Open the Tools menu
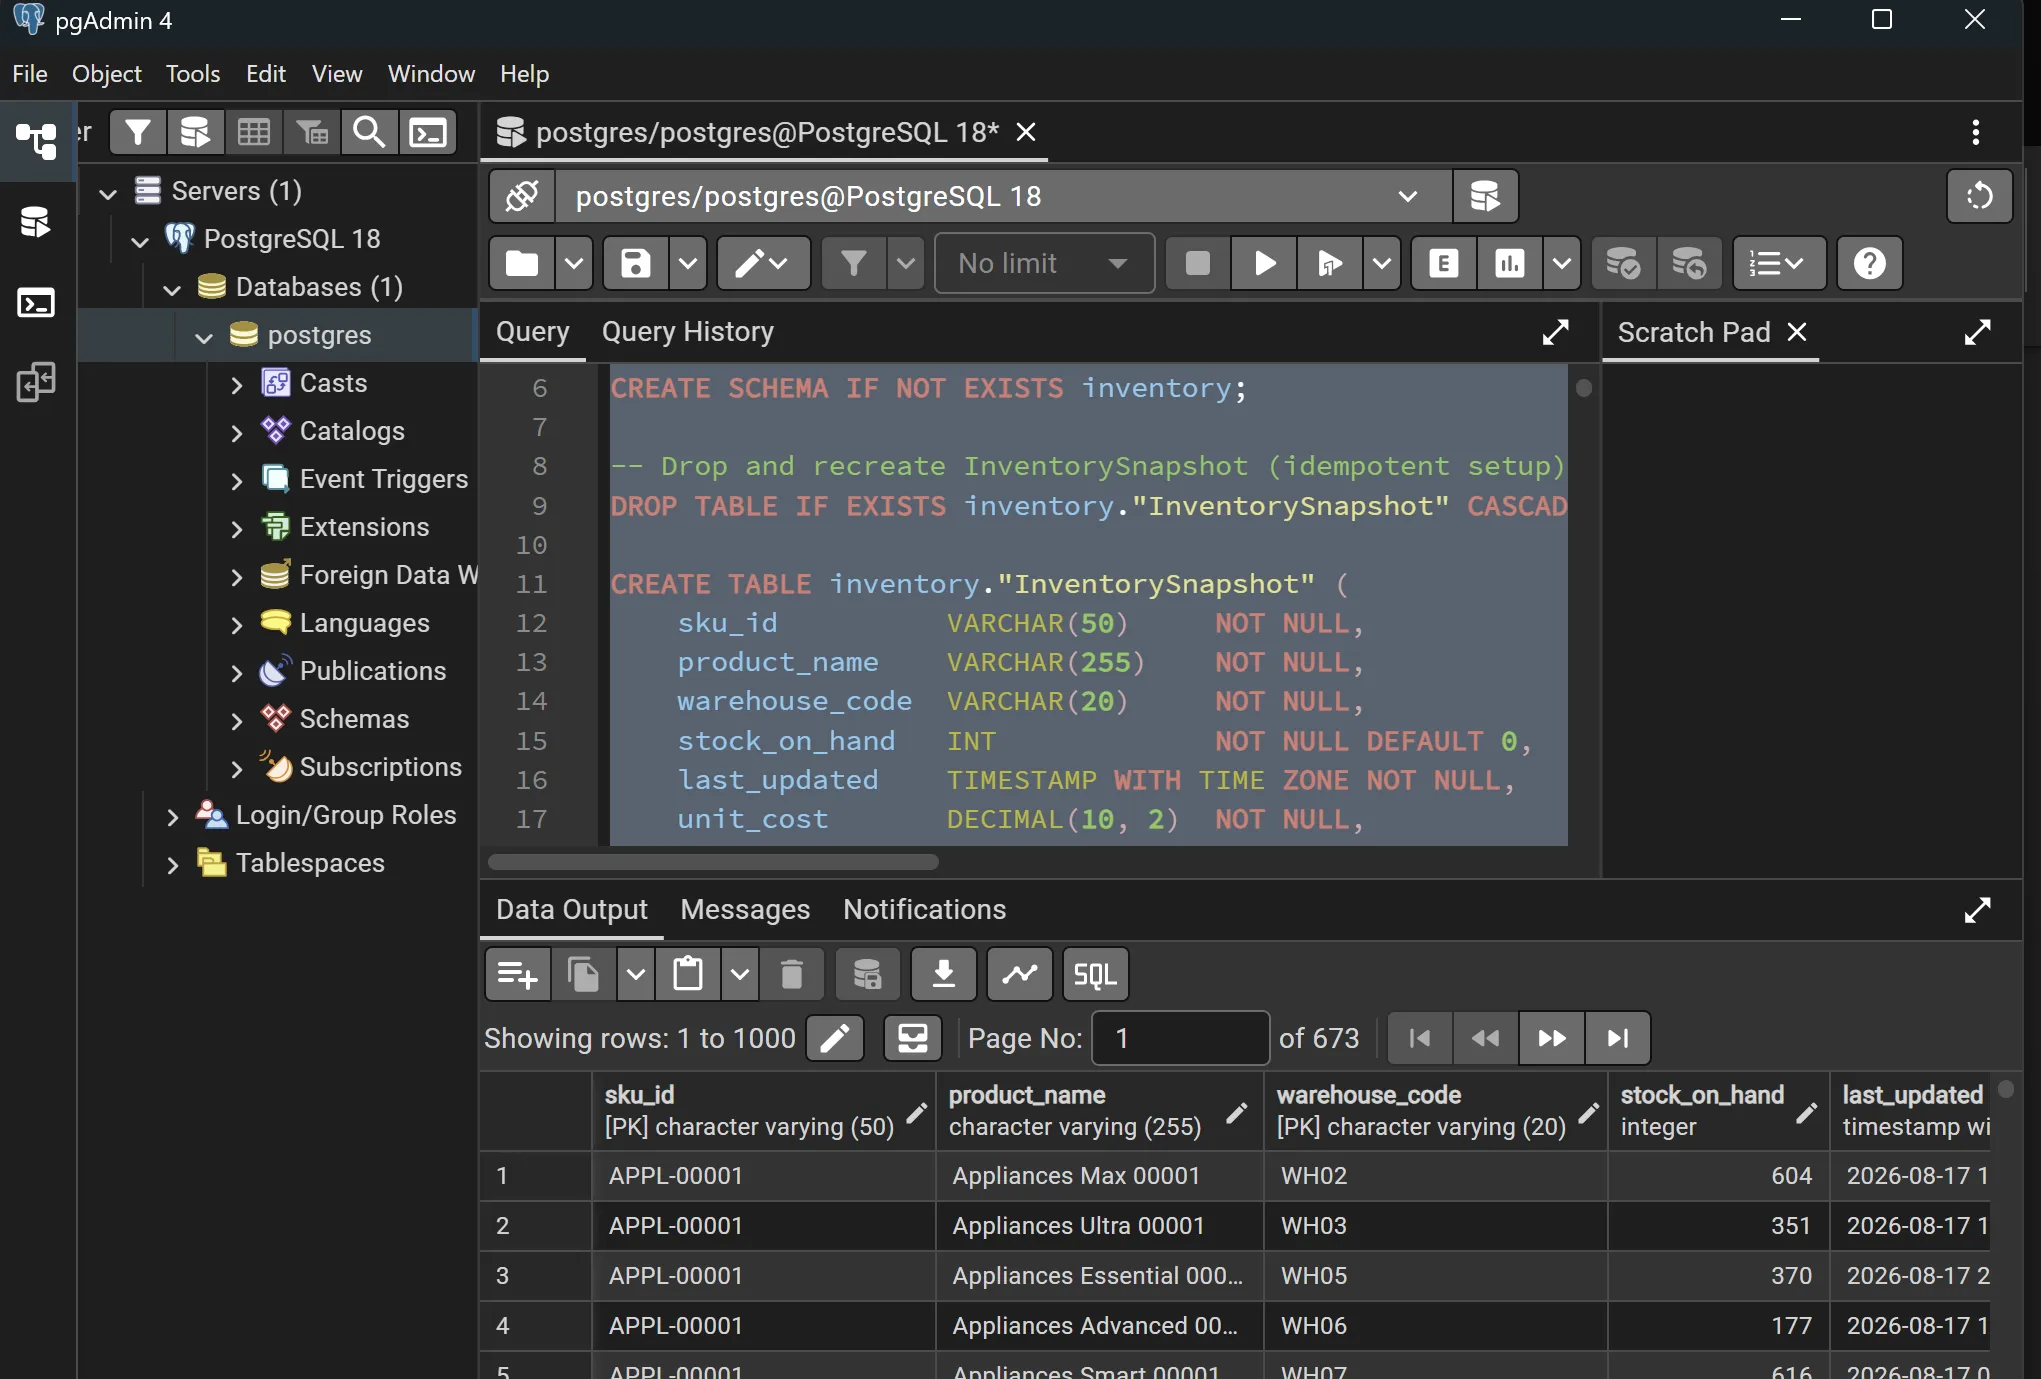This screenshot has height=1379, width=2041. [192, 74]
